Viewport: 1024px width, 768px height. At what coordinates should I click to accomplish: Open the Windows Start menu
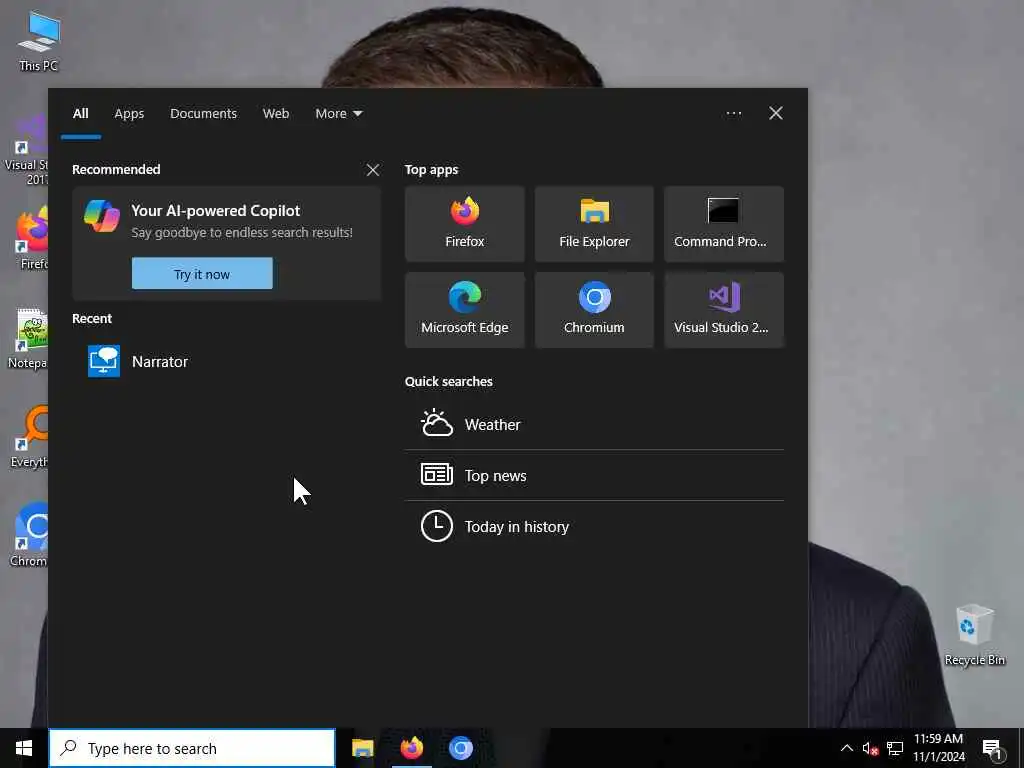(x=24, y=748)
